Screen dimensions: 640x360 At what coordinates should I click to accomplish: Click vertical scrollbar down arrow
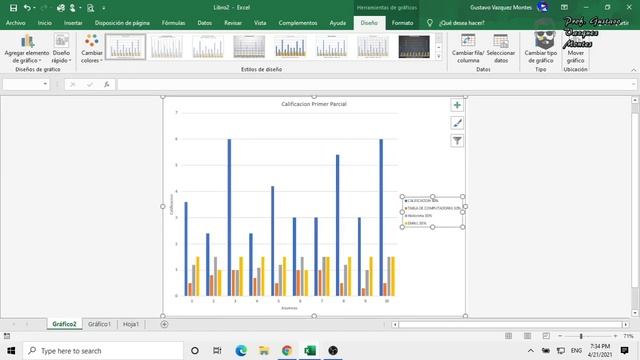click(635, 313)
